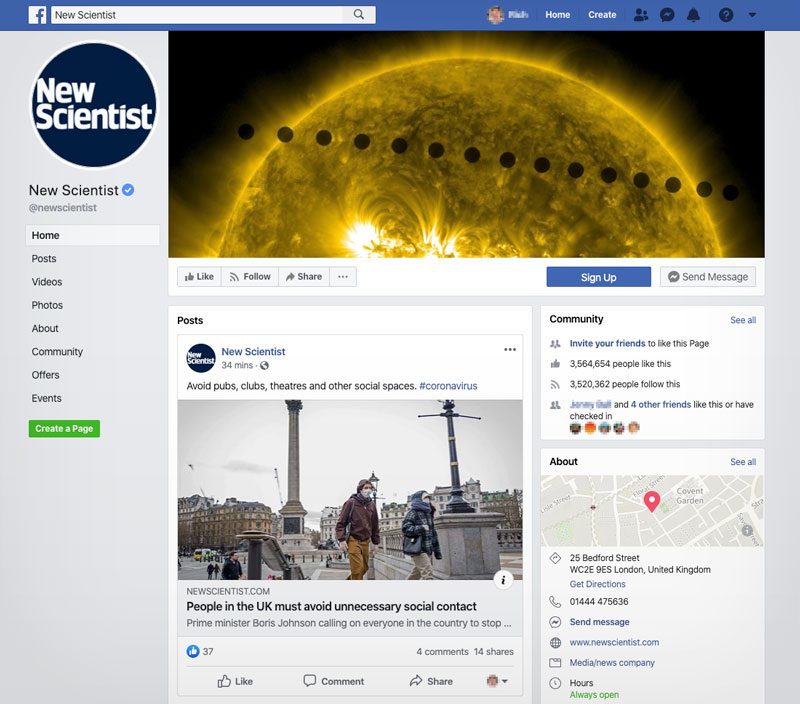This screenshot has height=704, width=800.
Task: Share the post about social contact
Action: point(431,681)
